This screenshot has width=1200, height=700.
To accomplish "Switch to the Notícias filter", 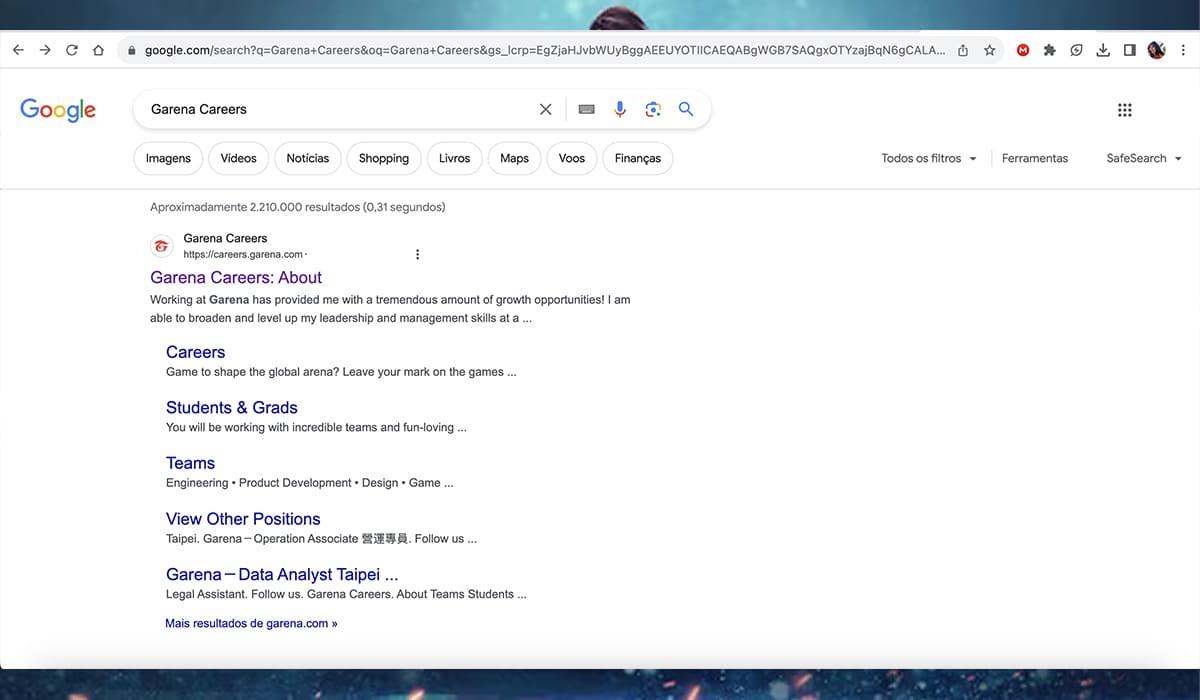I will pos(308,158).
